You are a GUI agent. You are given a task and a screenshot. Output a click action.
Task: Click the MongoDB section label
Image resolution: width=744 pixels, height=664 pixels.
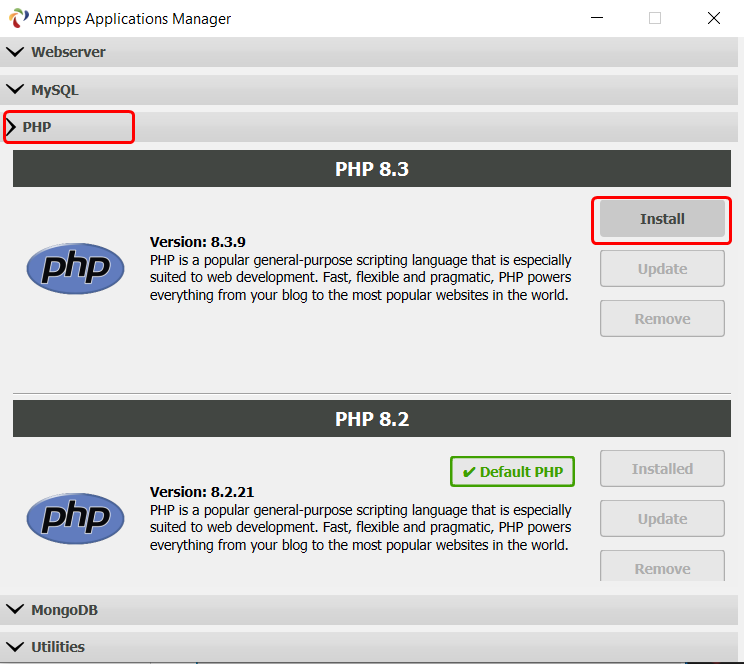[65, 610]
